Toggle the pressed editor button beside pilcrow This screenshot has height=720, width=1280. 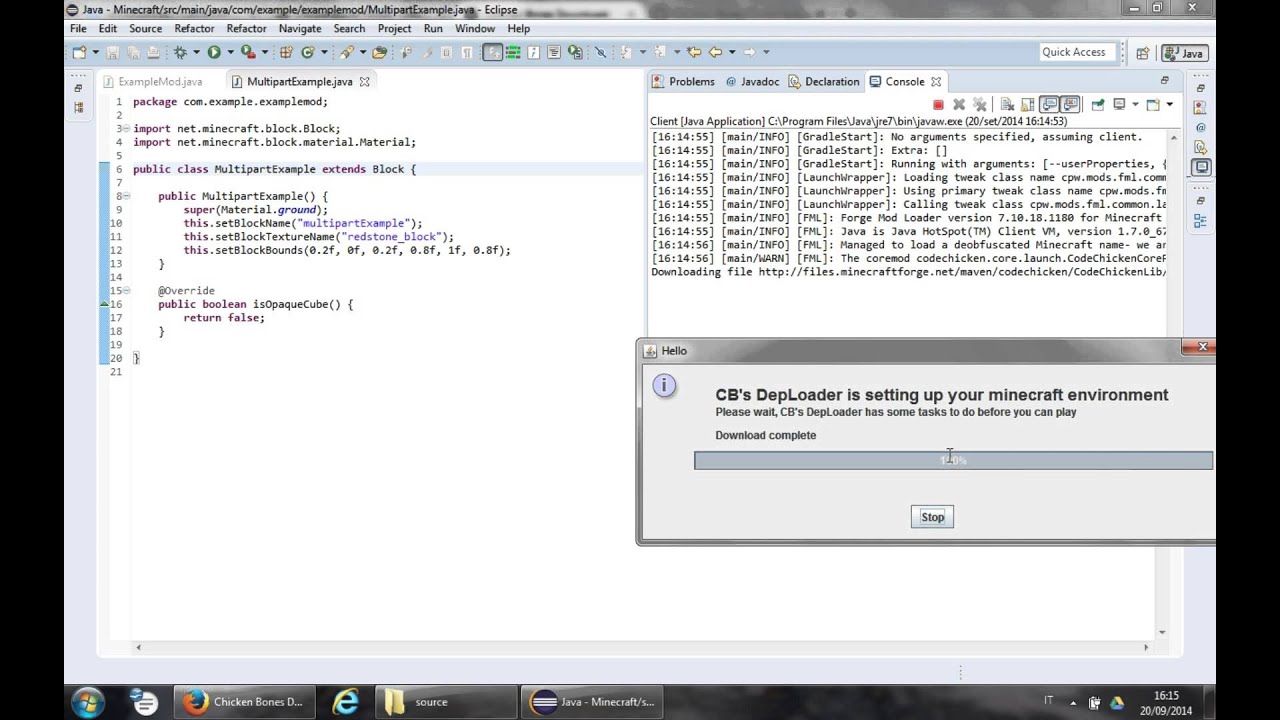tap(492, 52)
